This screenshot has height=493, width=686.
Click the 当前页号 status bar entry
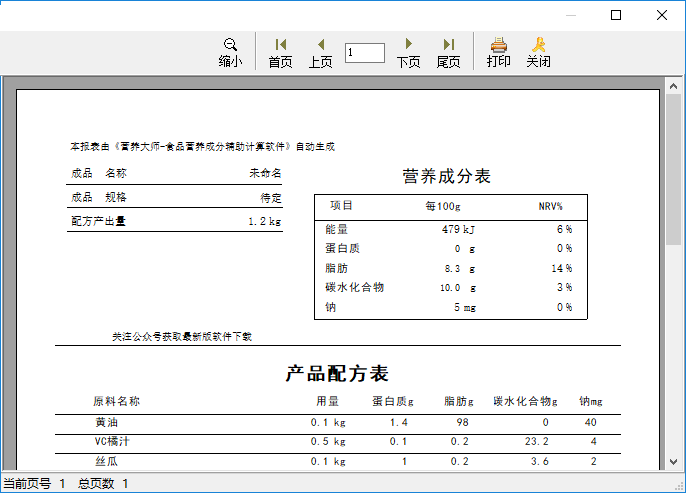coord(34,483)
